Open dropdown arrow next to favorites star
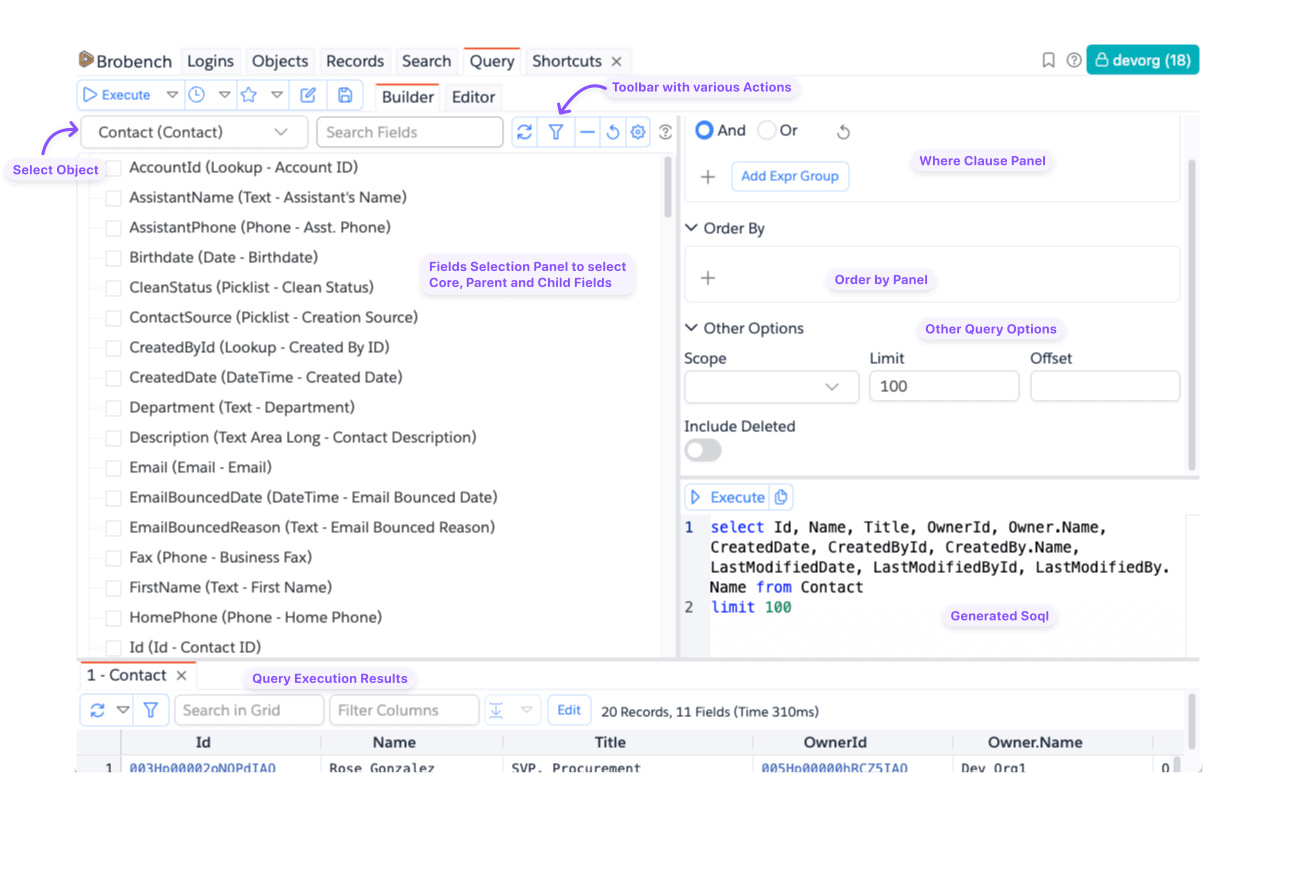The image size is (1311, 877). click(x=277, y=95)
